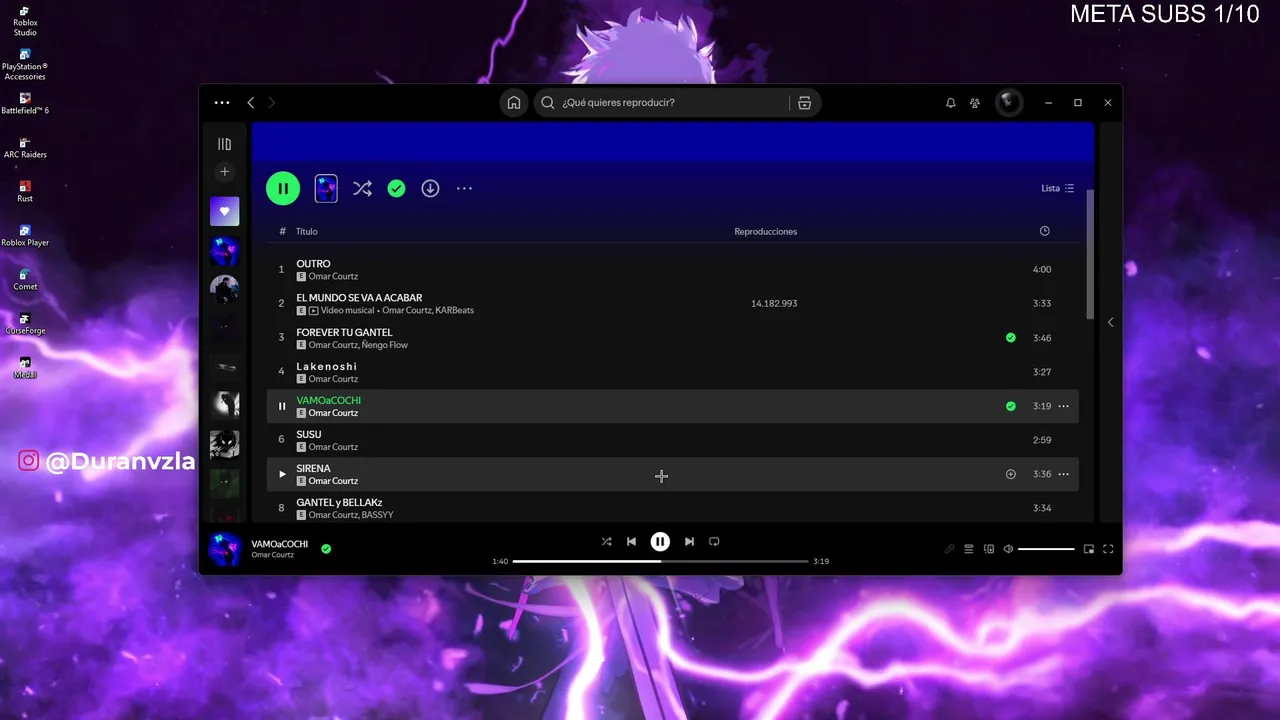1280x720 pixels.
Task: Toggle saved check on FOREVER TU GANTEL
Action: [x=1010, y=338]
